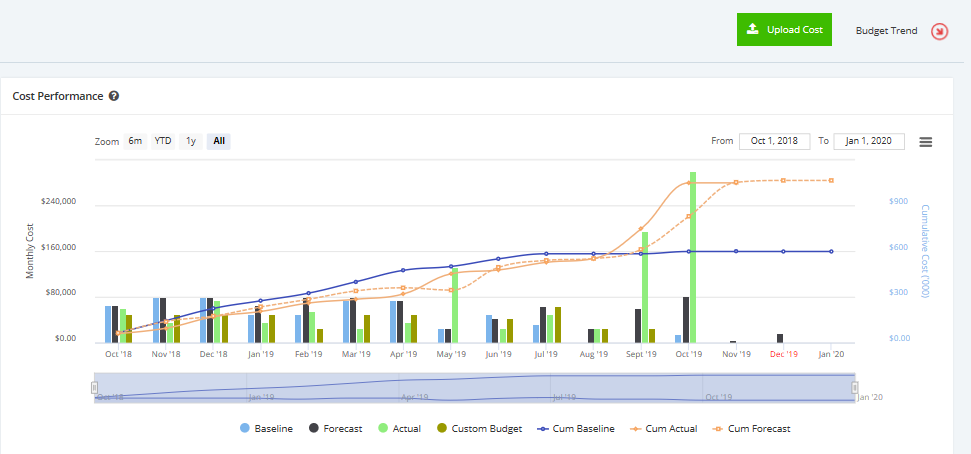This screenshot has height=454, width=971.
Task: Click the blue Oct '18 Baseline bar
Action: 108,325
